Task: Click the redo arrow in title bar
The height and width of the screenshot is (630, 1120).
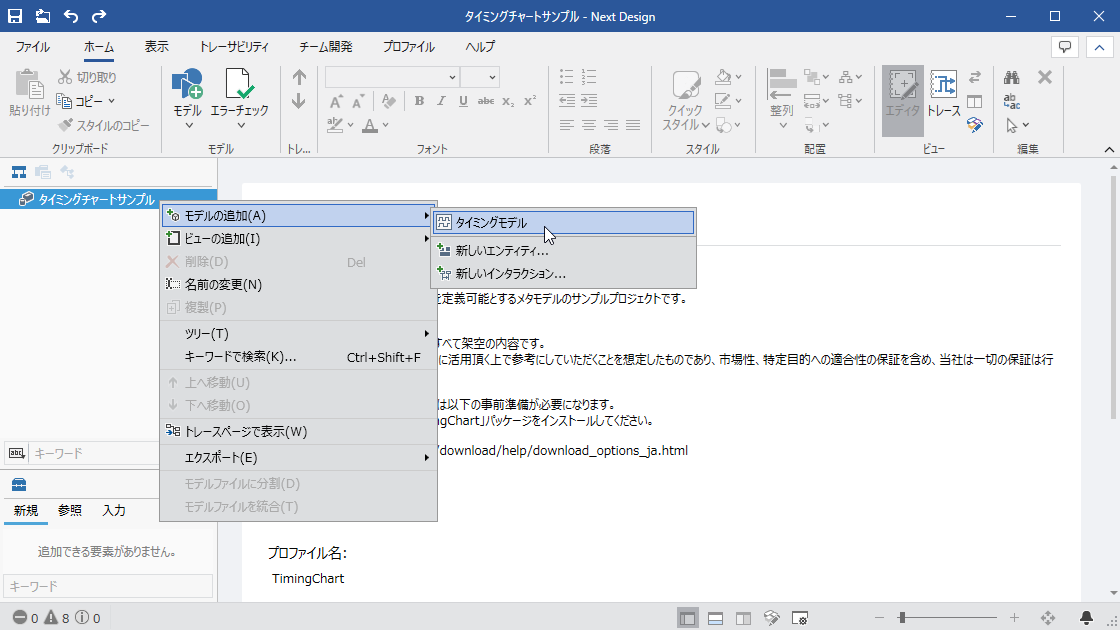Action: (99, 16)
